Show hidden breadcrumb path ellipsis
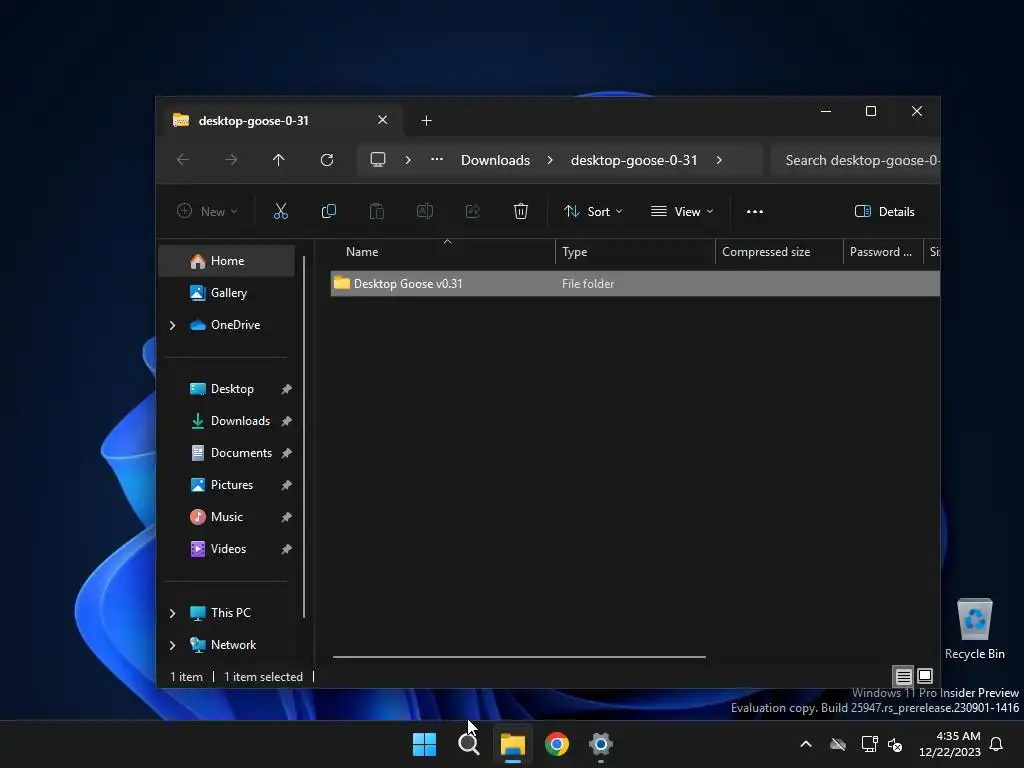 pos(437,159)
